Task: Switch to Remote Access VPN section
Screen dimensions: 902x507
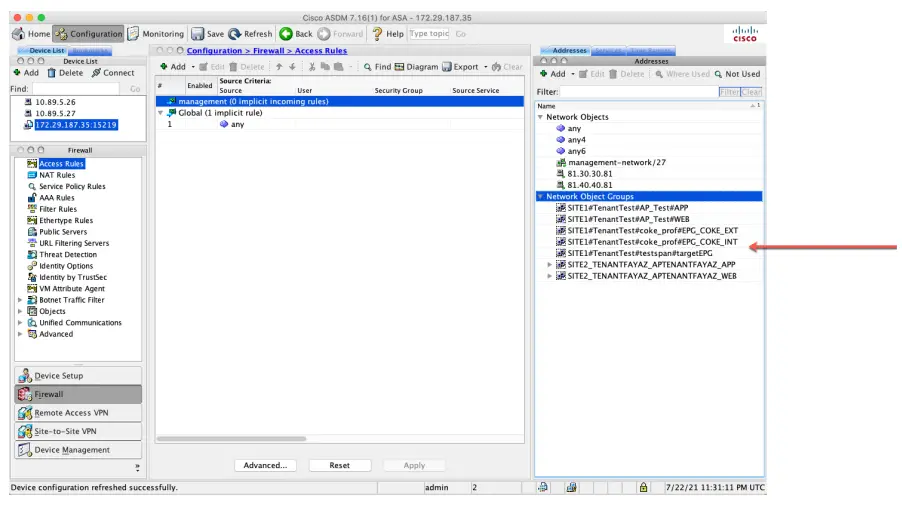Action: click(x=78, y=413)
